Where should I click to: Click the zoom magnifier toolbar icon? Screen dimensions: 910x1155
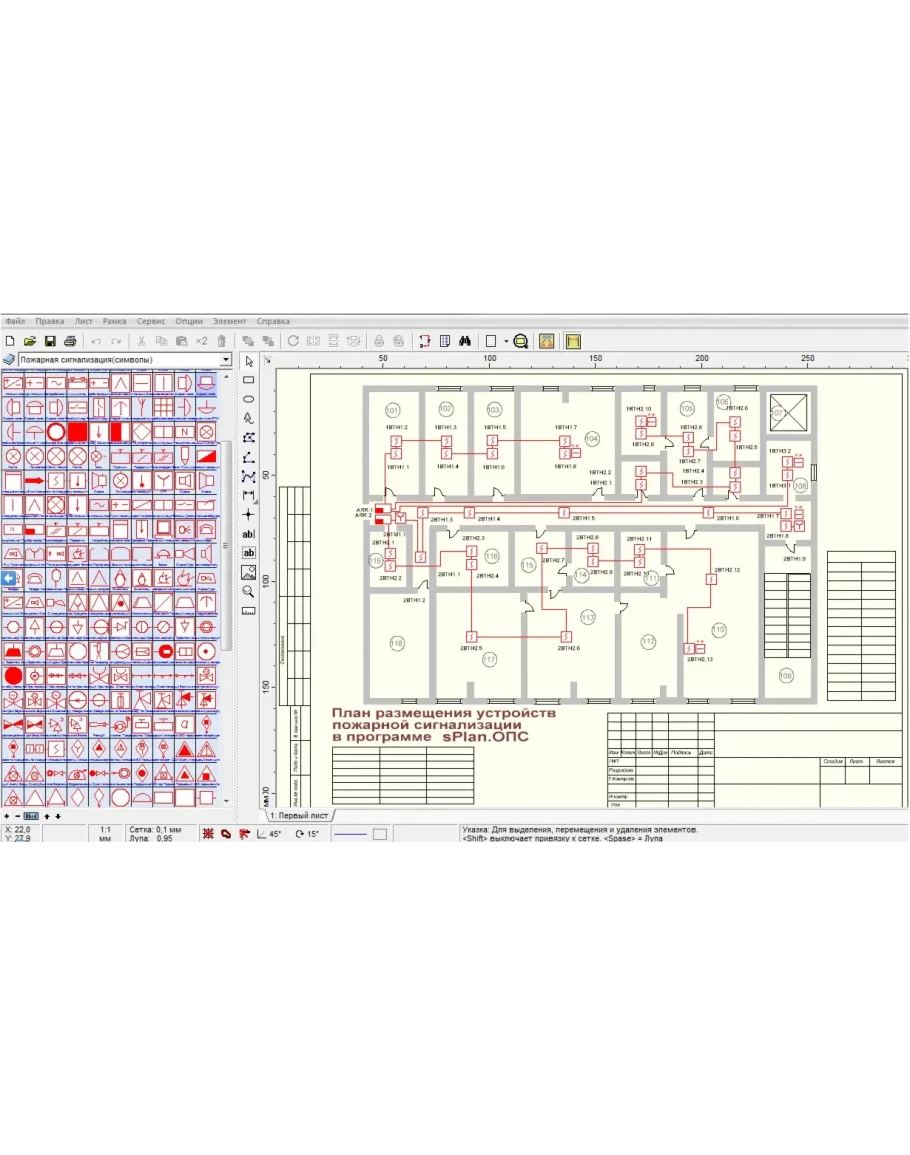point(521,341)
